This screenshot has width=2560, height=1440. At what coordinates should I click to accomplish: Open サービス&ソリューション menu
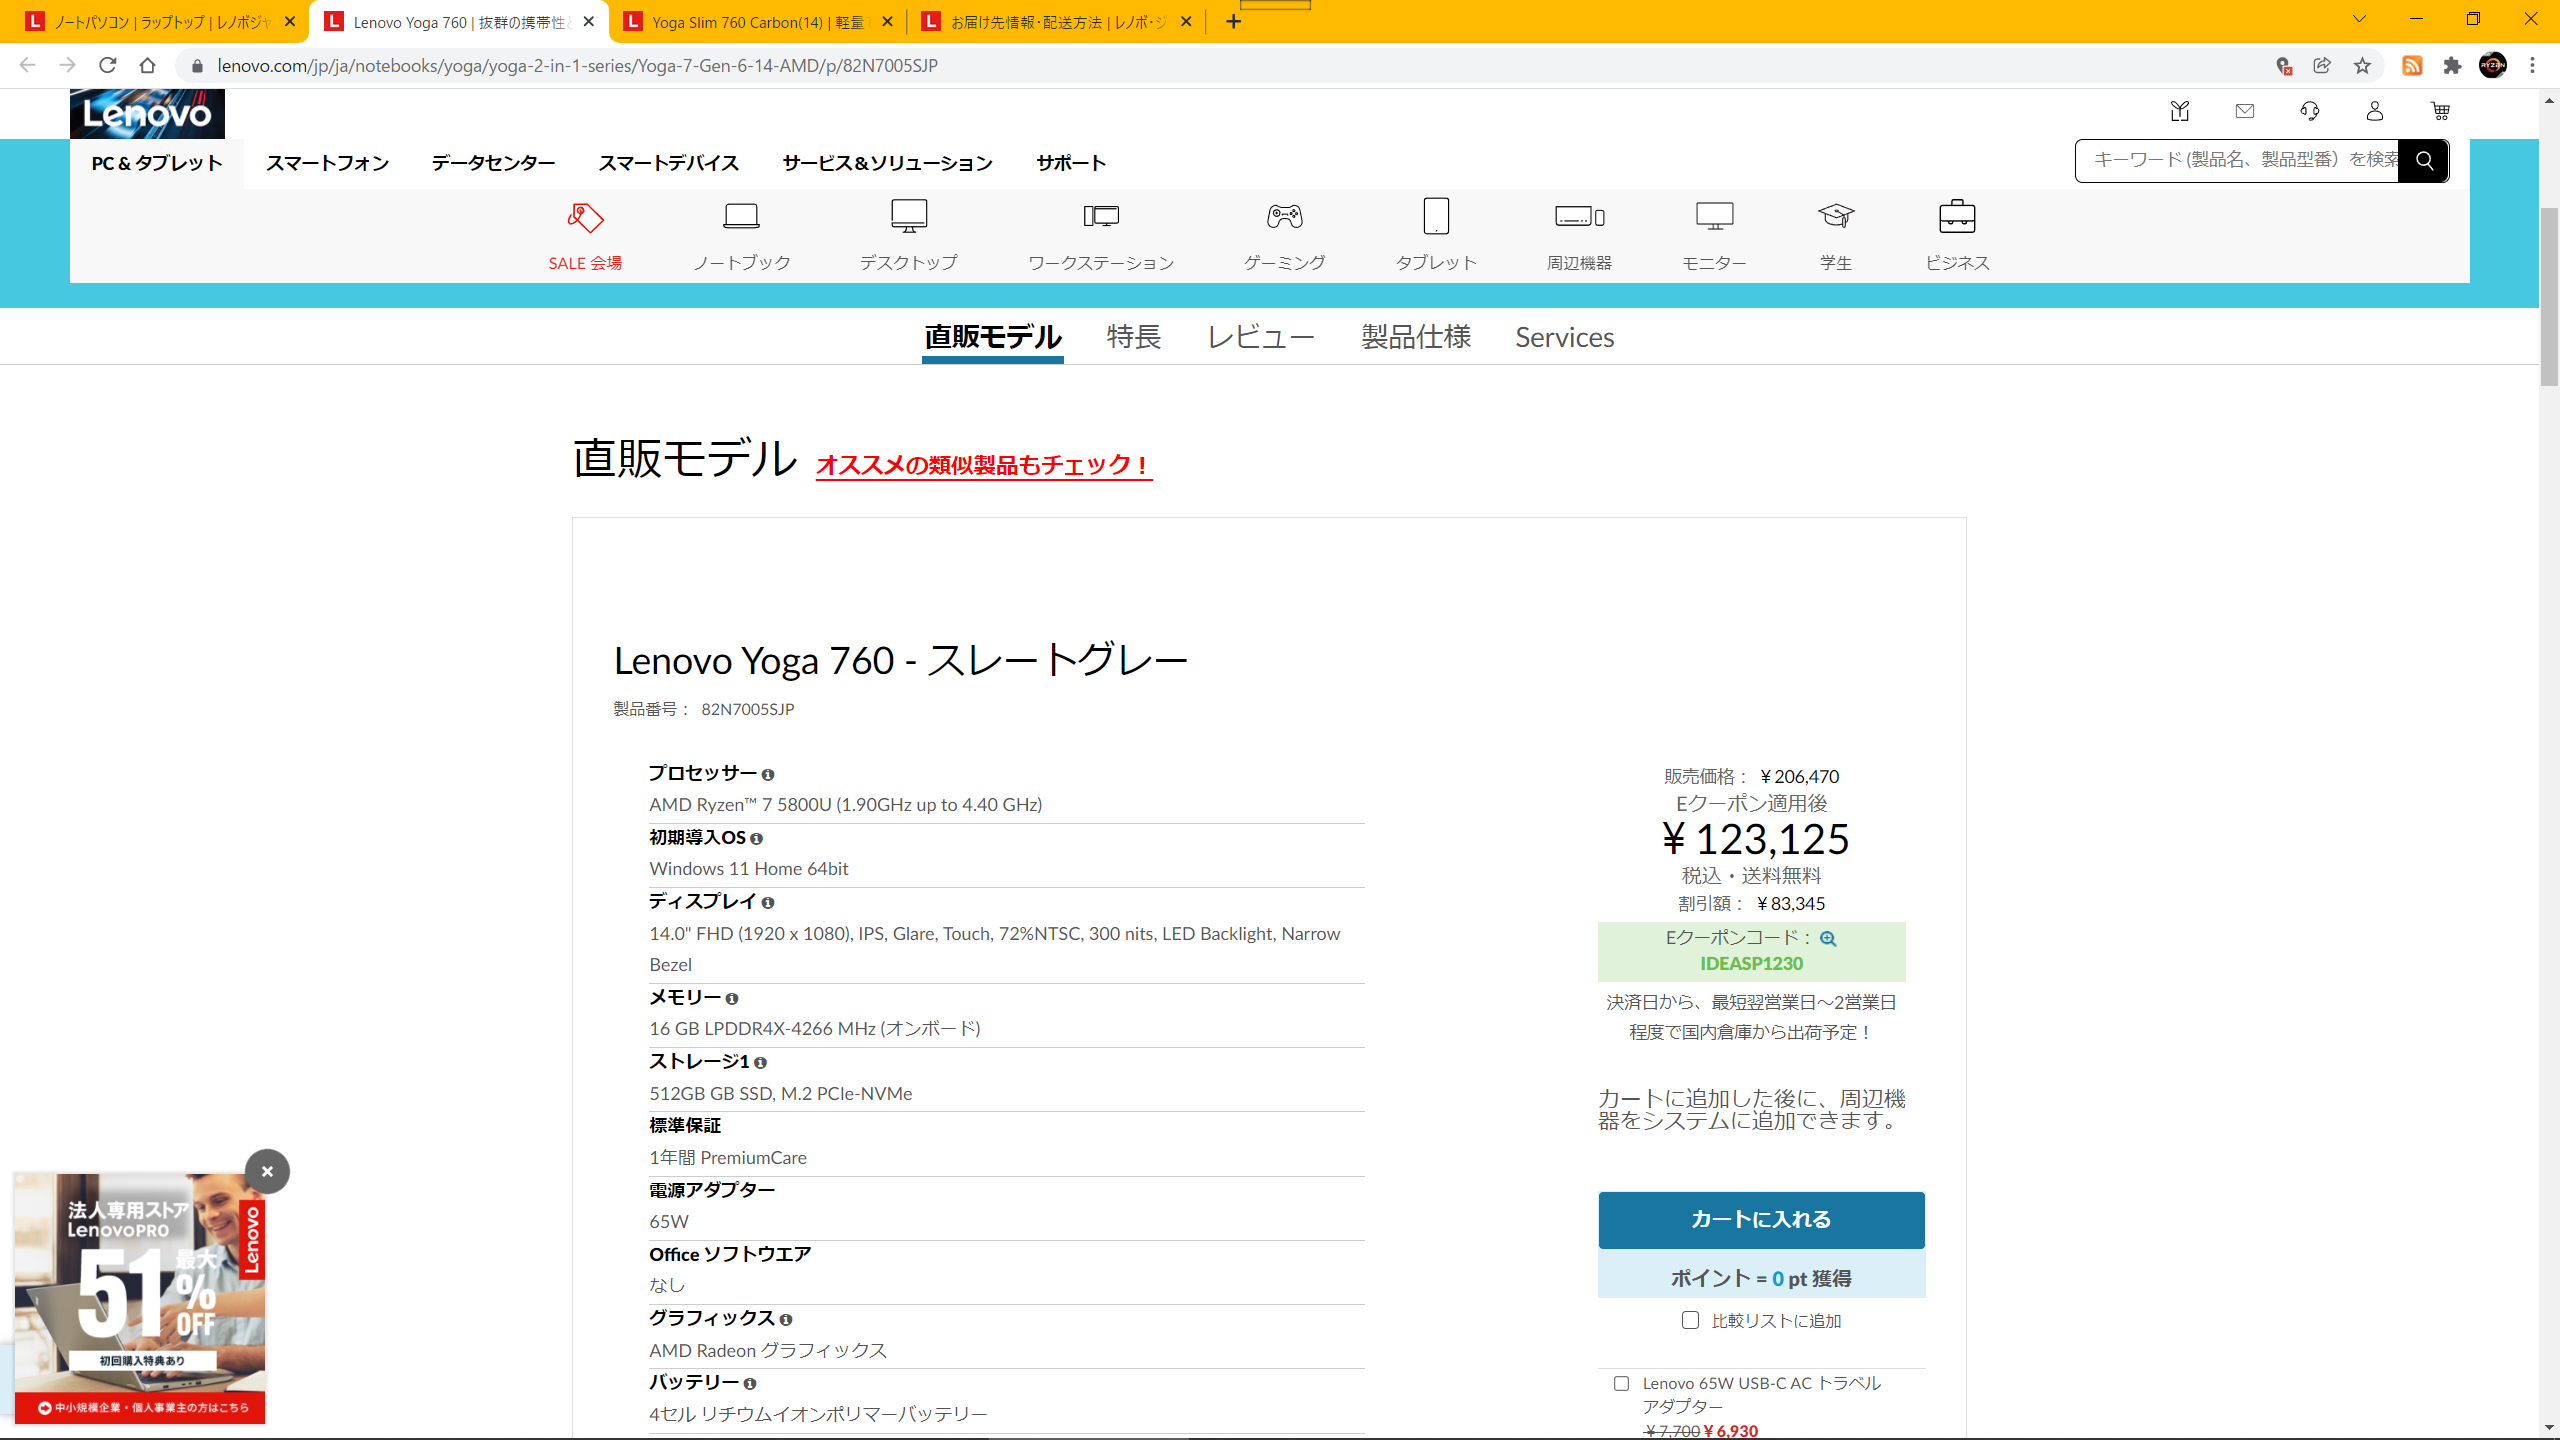pyautogui.click(x=887, y=163)
